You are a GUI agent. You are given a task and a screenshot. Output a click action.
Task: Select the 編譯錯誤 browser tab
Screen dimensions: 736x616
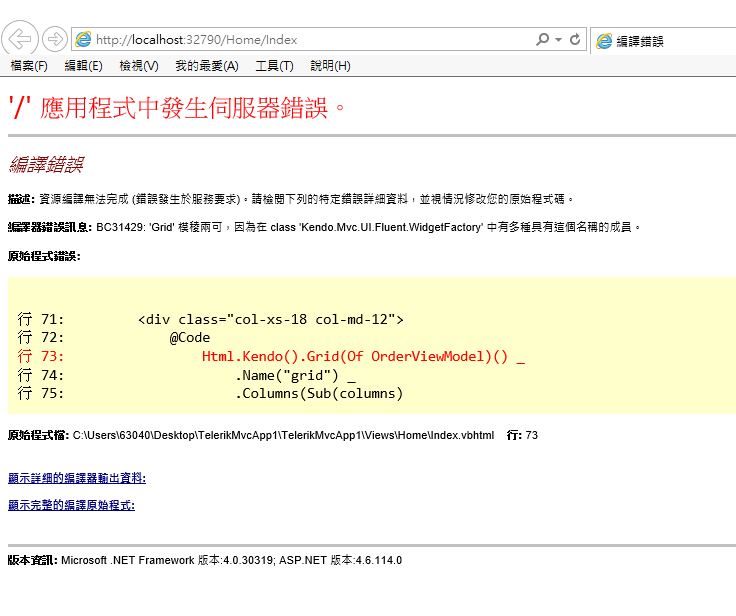640,41
